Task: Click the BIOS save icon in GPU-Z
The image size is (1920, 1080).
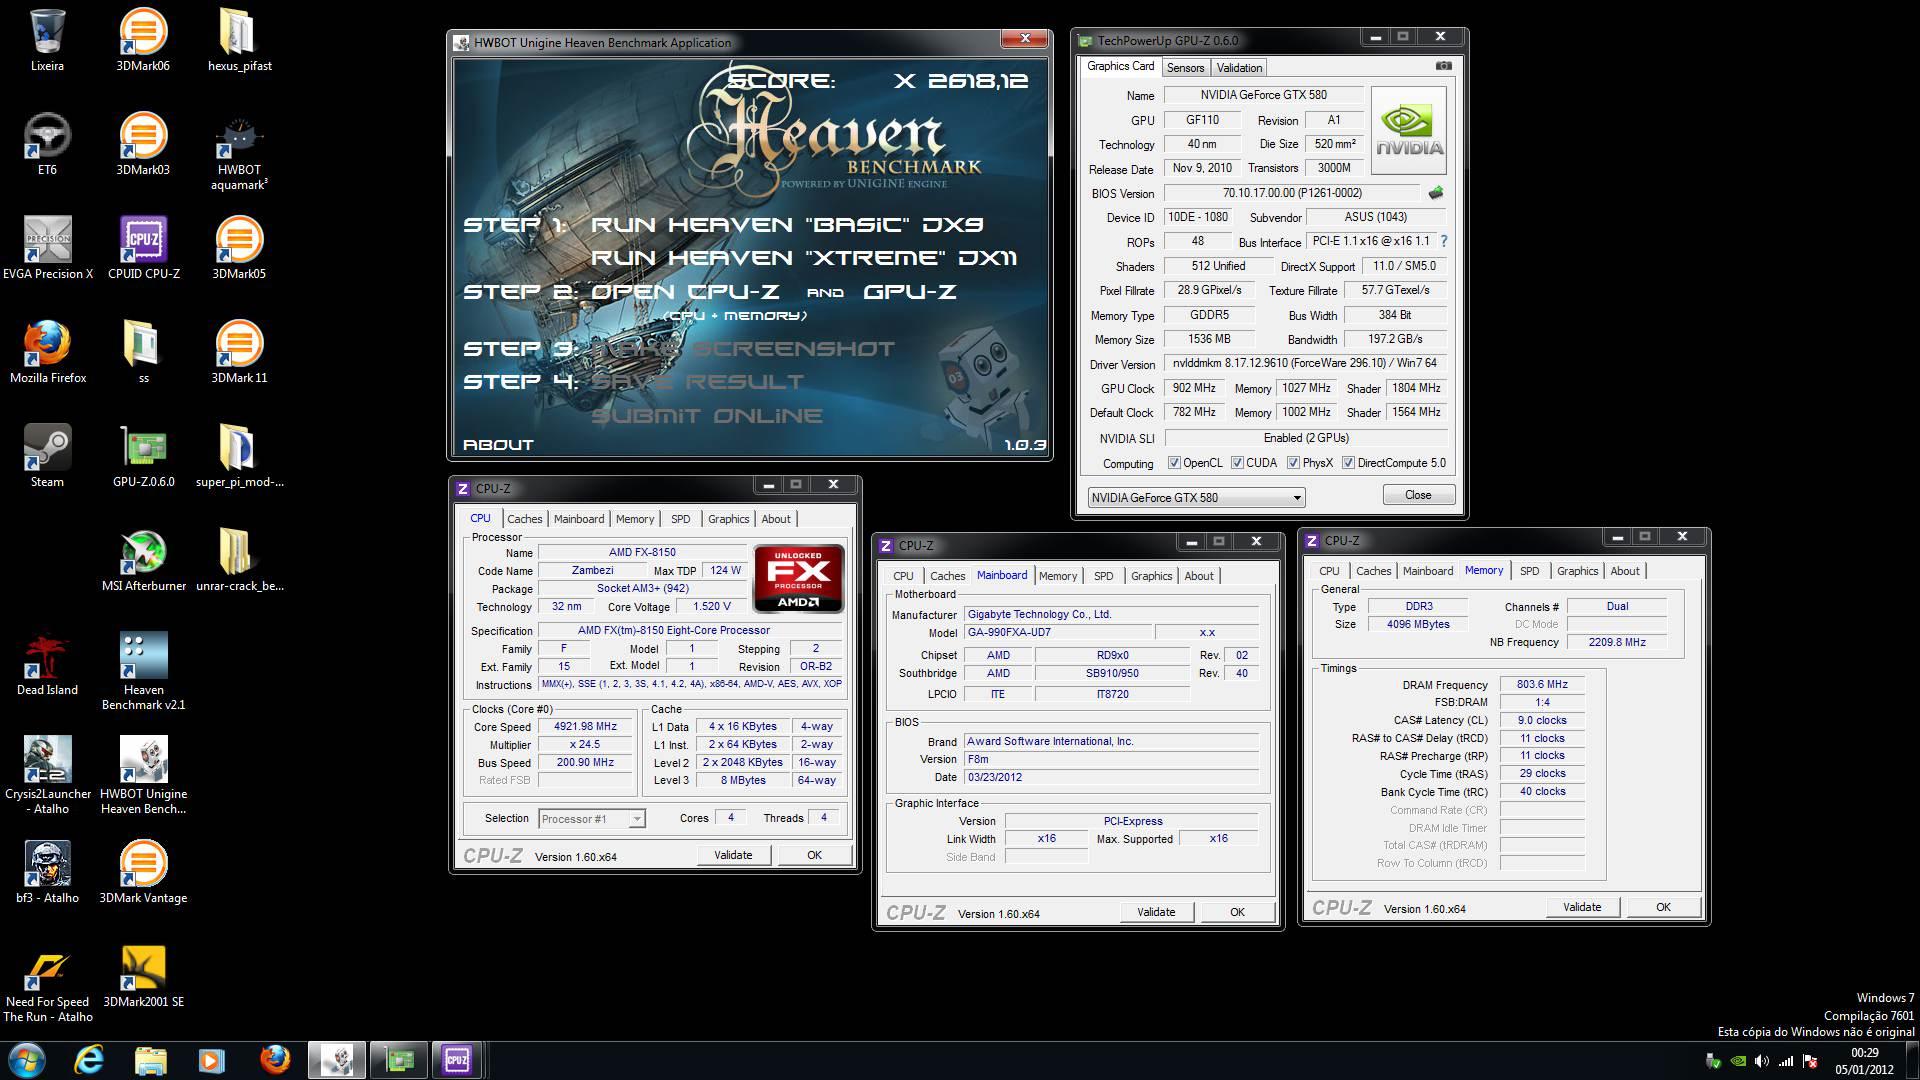Action: pyautogui.click(x=1436, y=193)
